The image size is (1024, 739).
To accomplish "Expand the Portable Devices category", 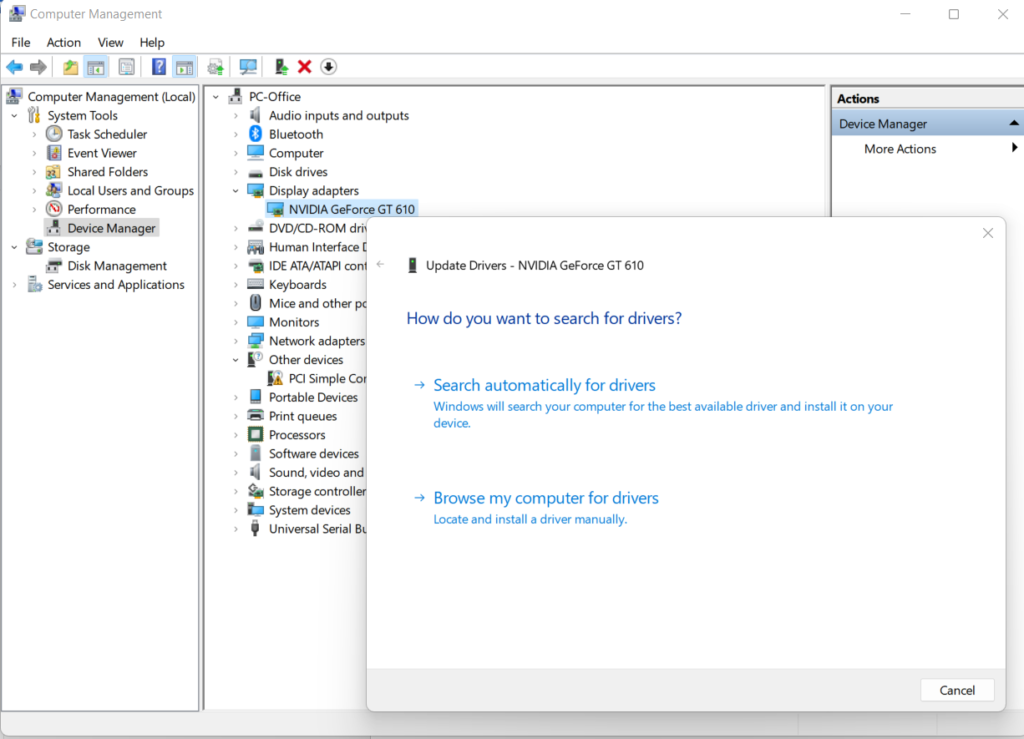I will click(236, 397).
